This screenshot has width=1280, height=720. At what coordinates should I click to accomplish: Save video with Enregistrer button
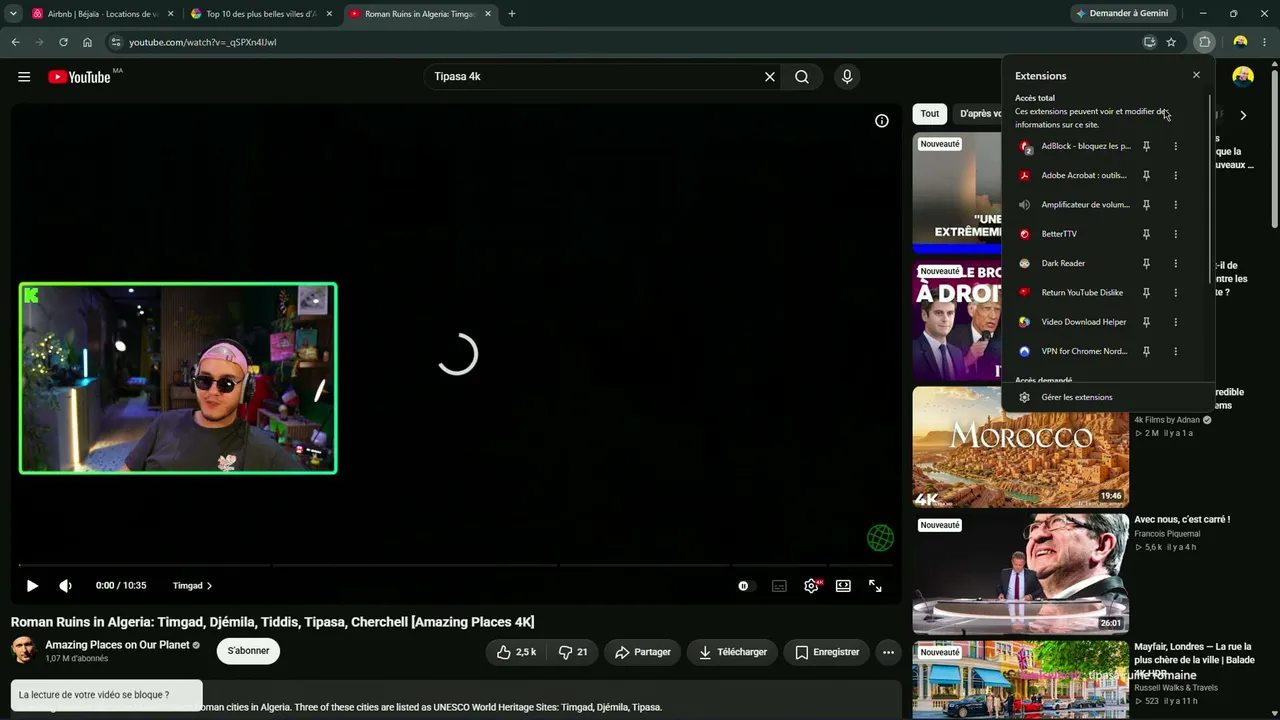827,652
